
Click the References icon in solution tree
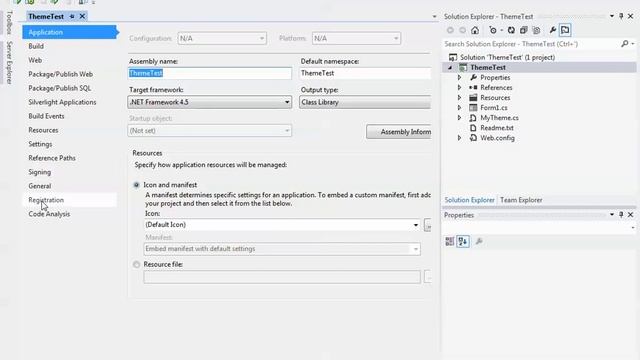click(473, 87)
